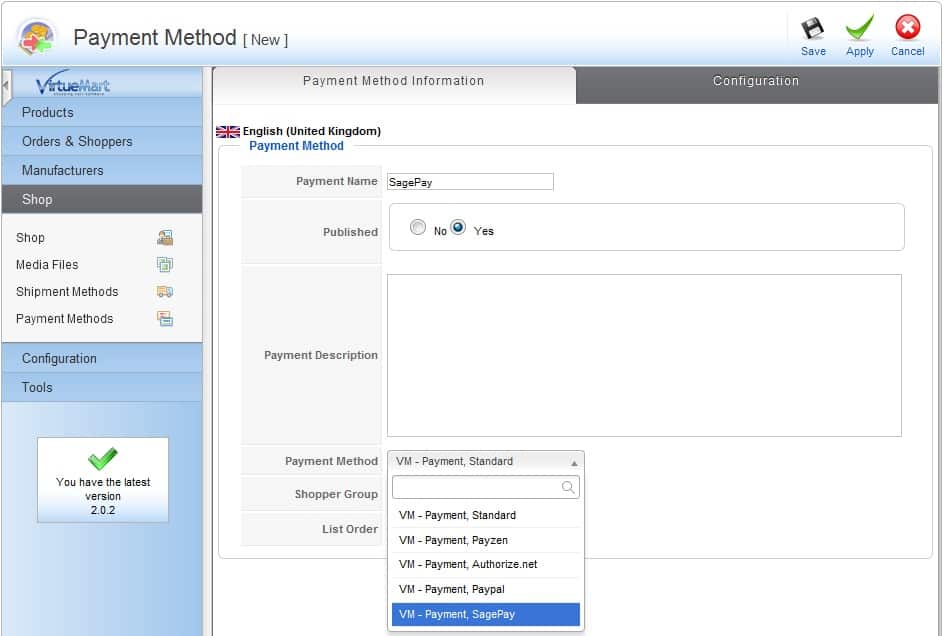Click the List Order label

click(x=350, y=529)
